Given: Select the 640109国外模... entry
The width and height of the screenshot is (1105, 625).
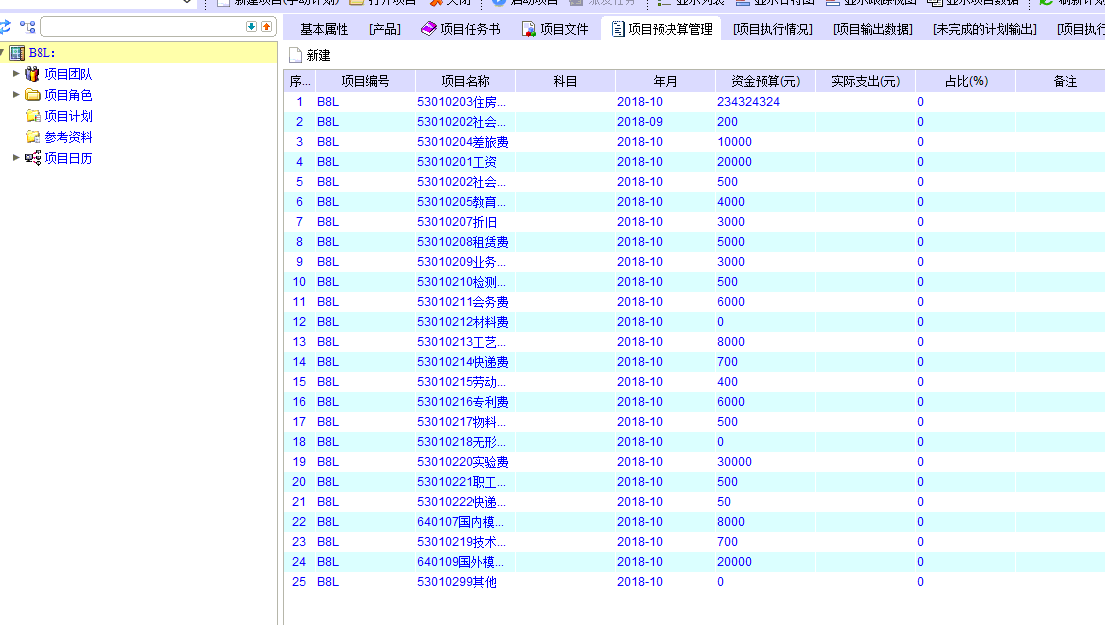Looking at the screenshot, I should coord(461,562).
